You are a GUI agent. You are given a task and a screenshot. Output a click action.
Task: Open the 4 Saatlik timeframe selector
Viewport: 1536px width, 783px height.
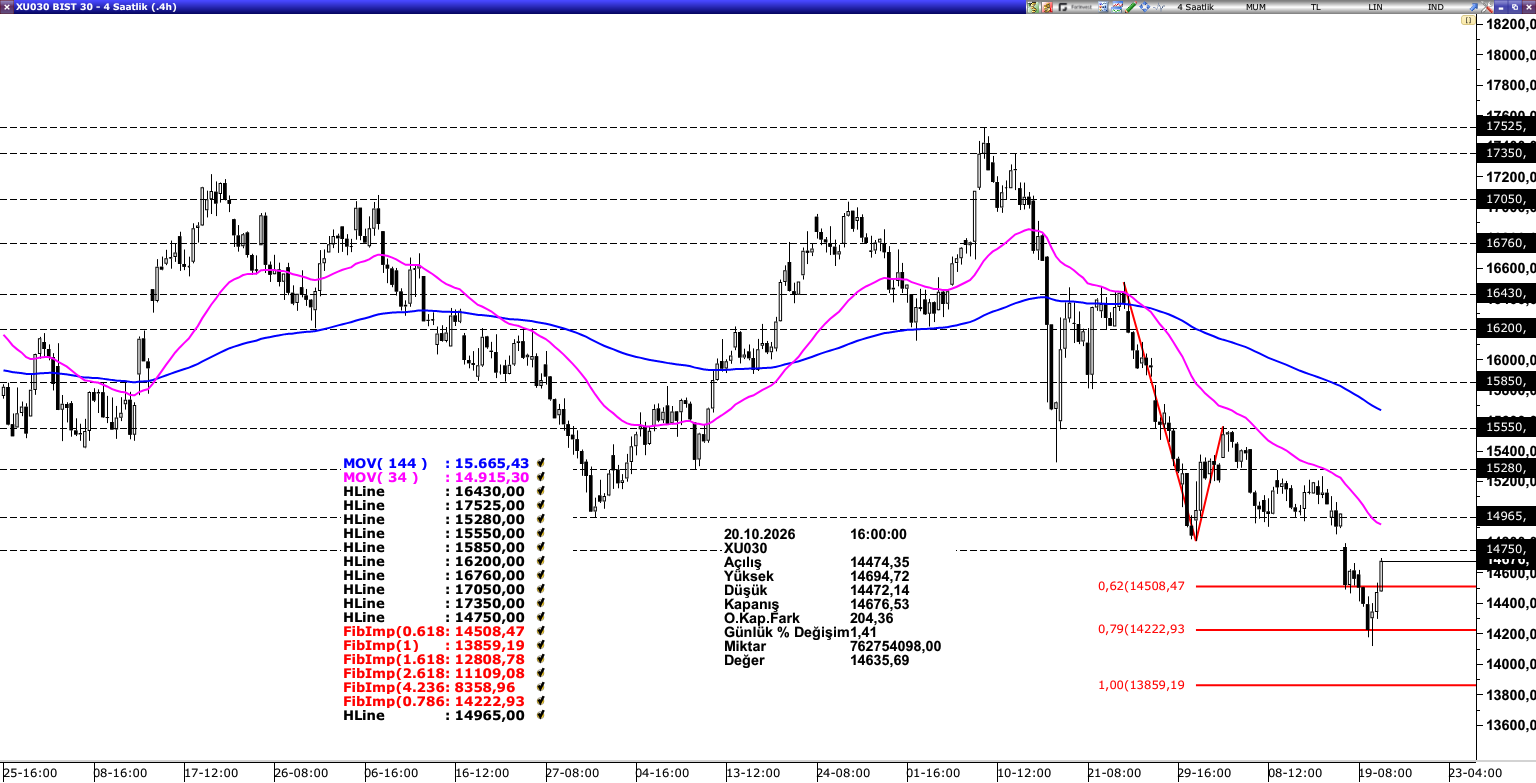[1195, 7]
